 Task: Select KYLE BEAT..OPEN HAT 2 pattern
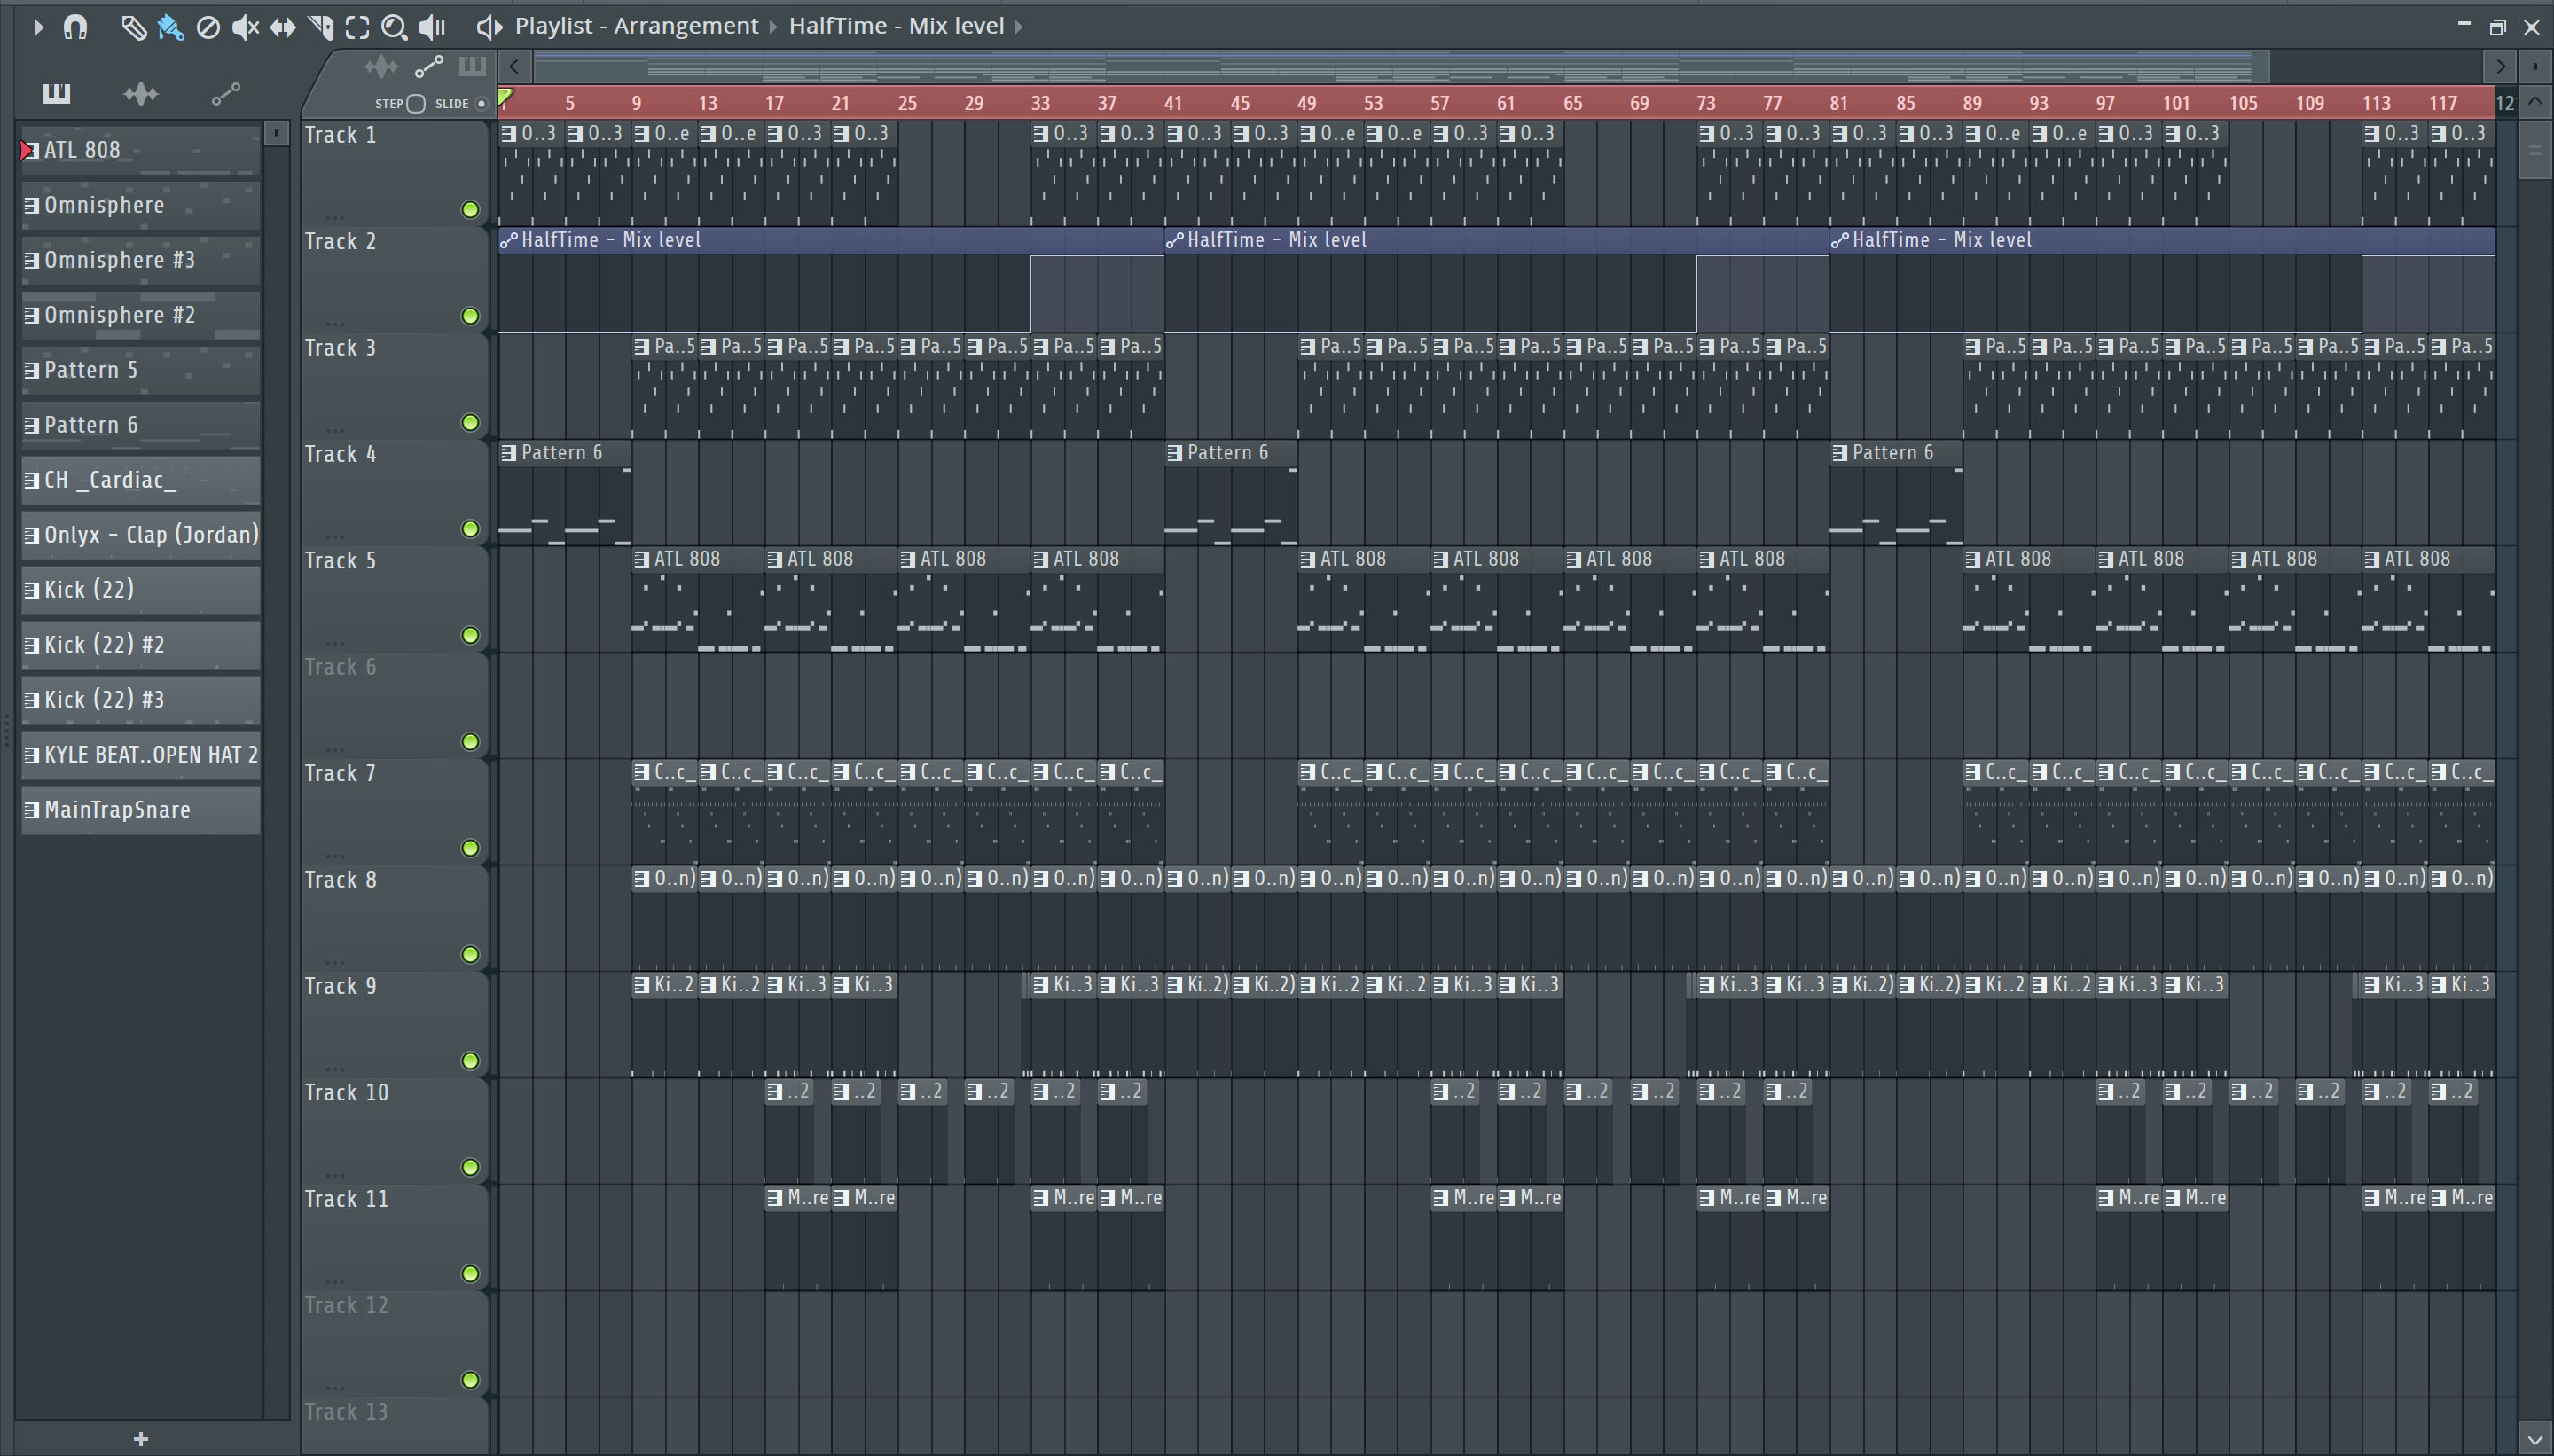pyautogui.click(x=141, y=755)
